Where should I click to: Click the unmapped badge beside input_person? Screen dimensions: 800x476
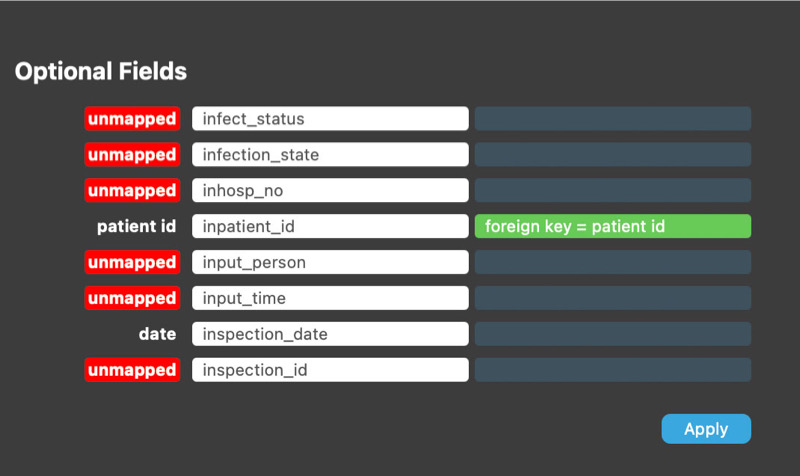click(132, 262)
